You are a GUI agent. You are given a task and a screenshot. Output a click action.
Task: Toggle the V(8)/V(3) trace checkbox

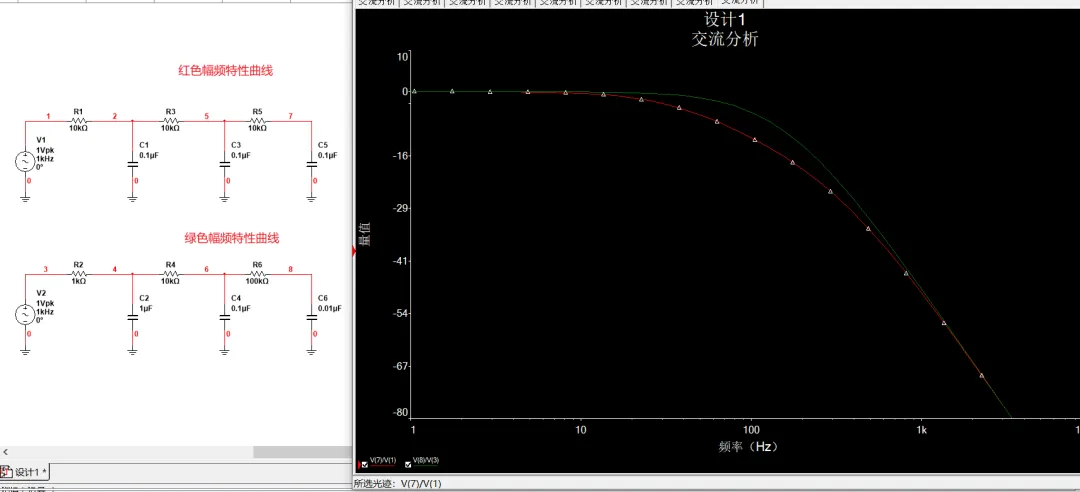[408, 464]
